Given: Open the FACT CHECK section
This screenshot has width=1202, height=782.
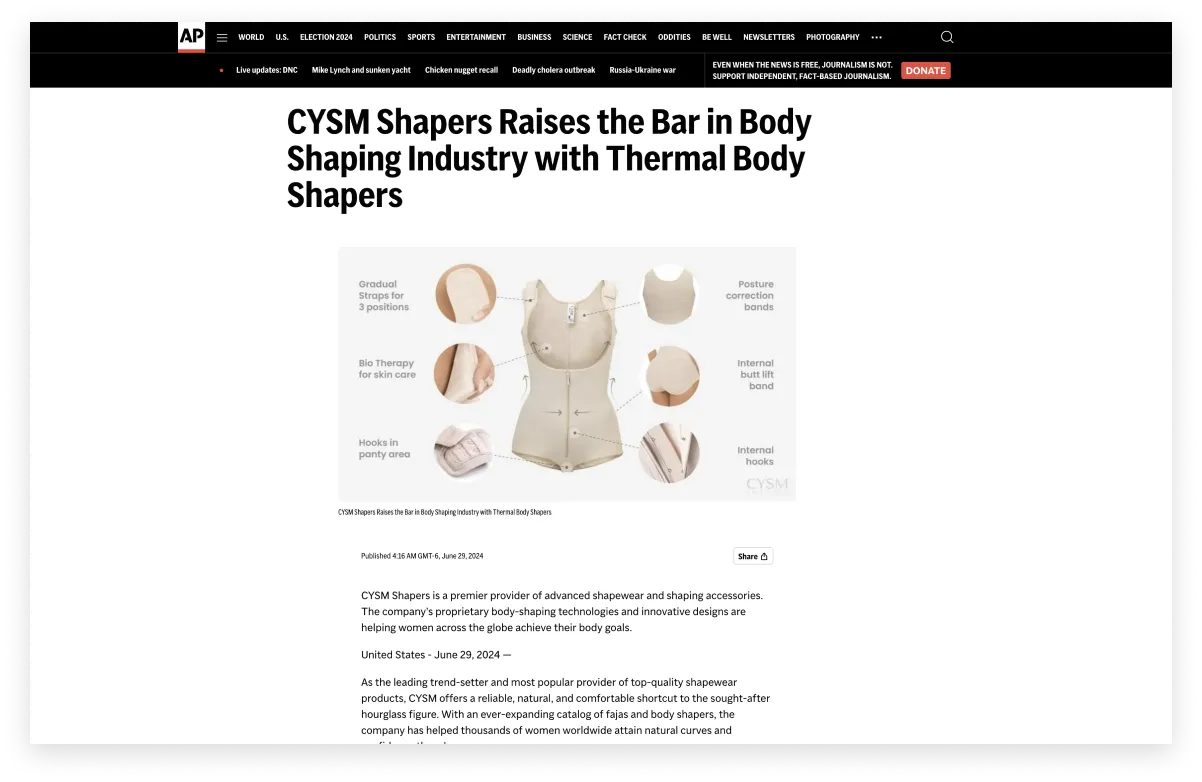Looking at the screenshot, I should 625,37.
